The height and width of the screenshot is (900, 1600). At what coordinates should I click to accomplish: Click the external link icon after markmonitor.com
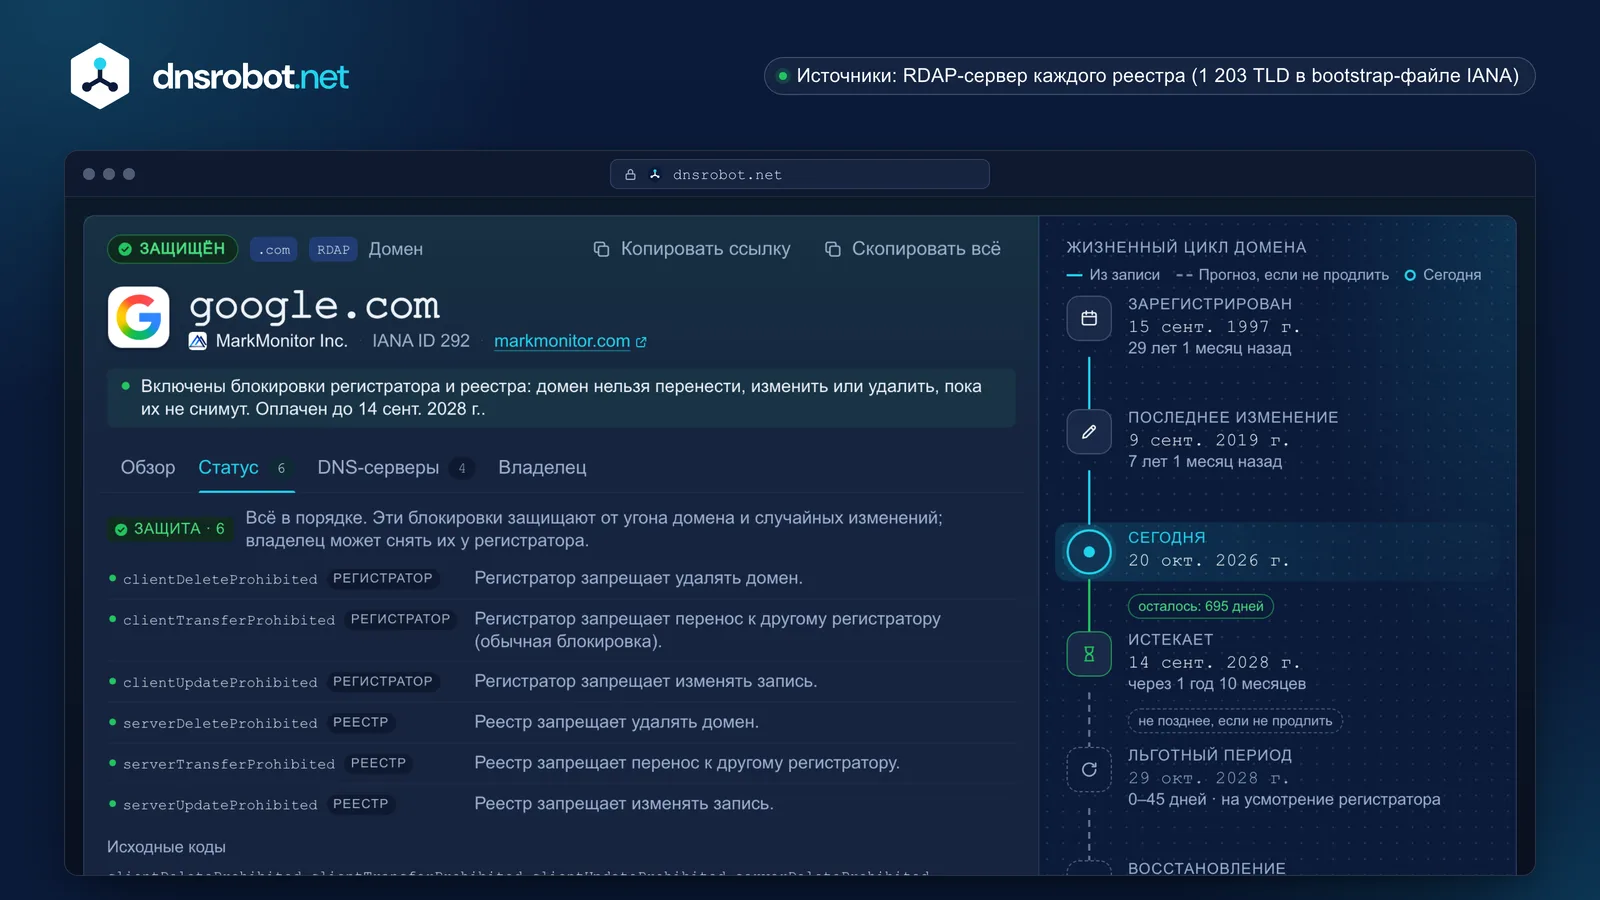coord(641,342)
